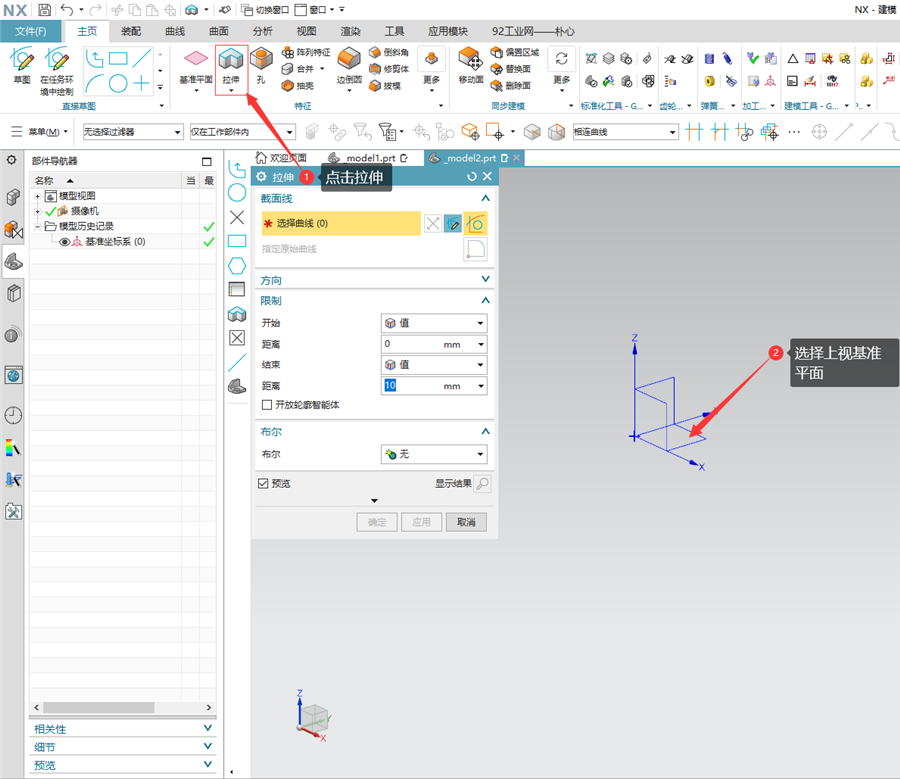Open the Boolean (布尔) None dropdown

(434, 455)
